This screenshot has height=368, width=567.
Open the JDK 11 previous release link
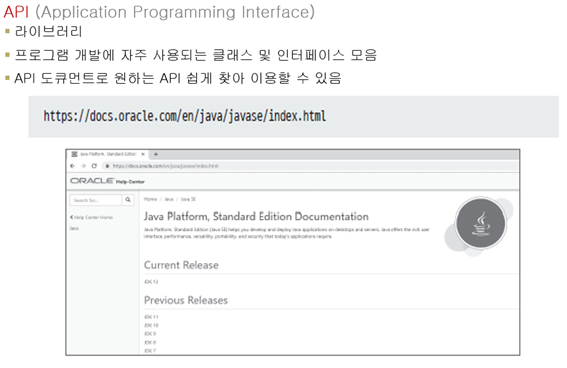(x=151, y=317)
